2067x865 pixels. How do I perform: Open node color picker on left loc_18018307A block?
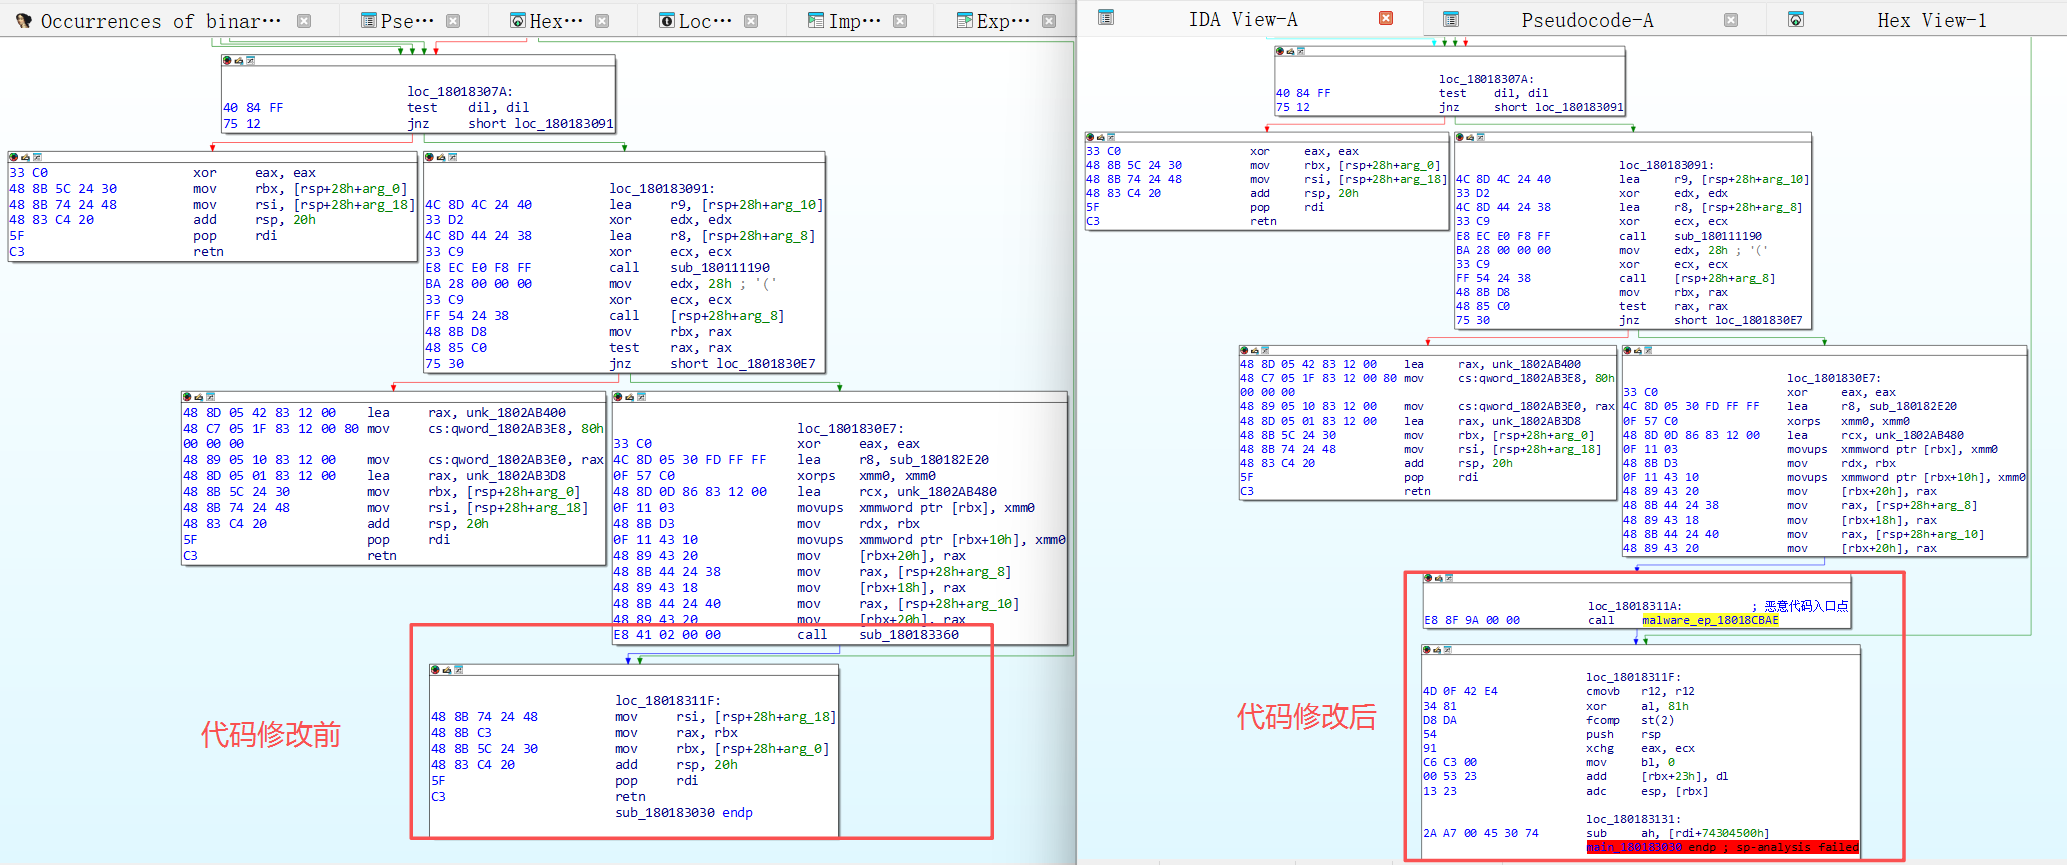point(228,60)
